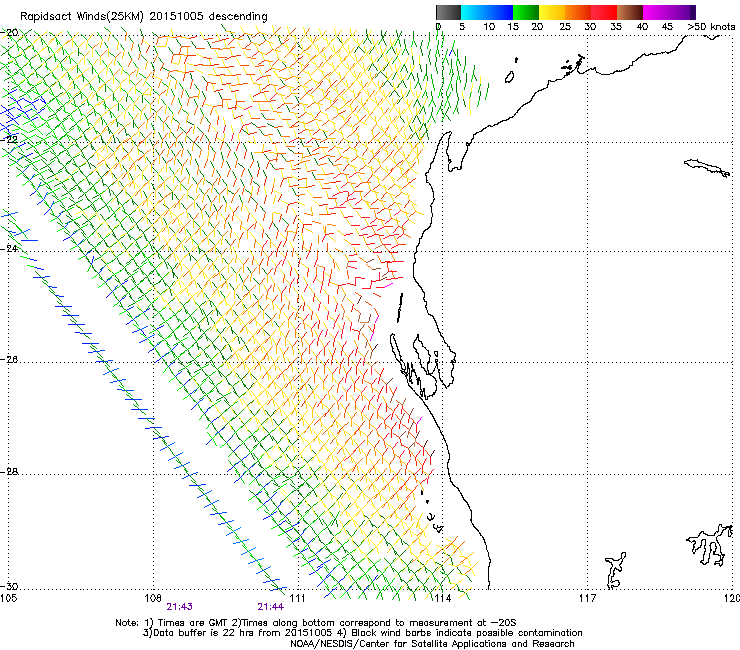Screen dimensions: 740x650
Task: Click the longitude label '120'
Action: [732, 599]
